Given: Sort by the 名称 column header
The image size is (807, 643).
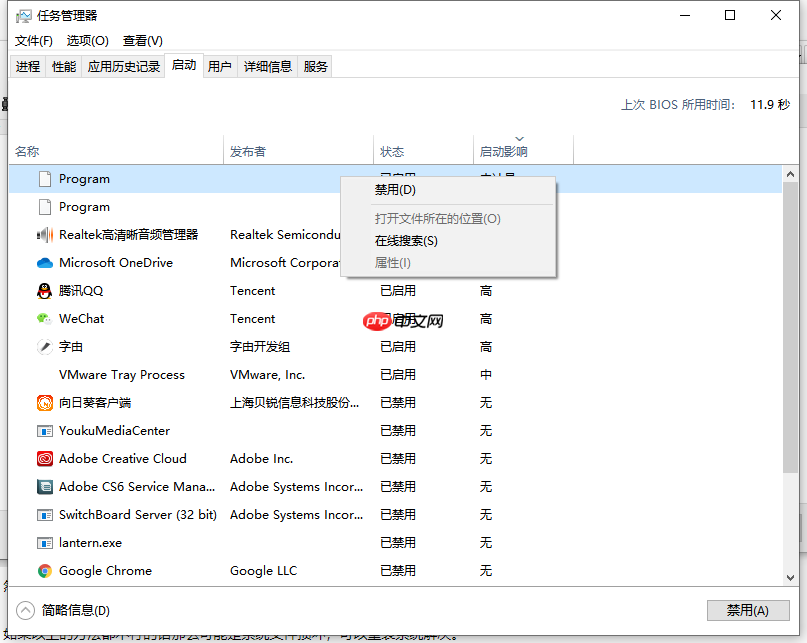Looking at the screenshot, I should [x=116, y=151].
